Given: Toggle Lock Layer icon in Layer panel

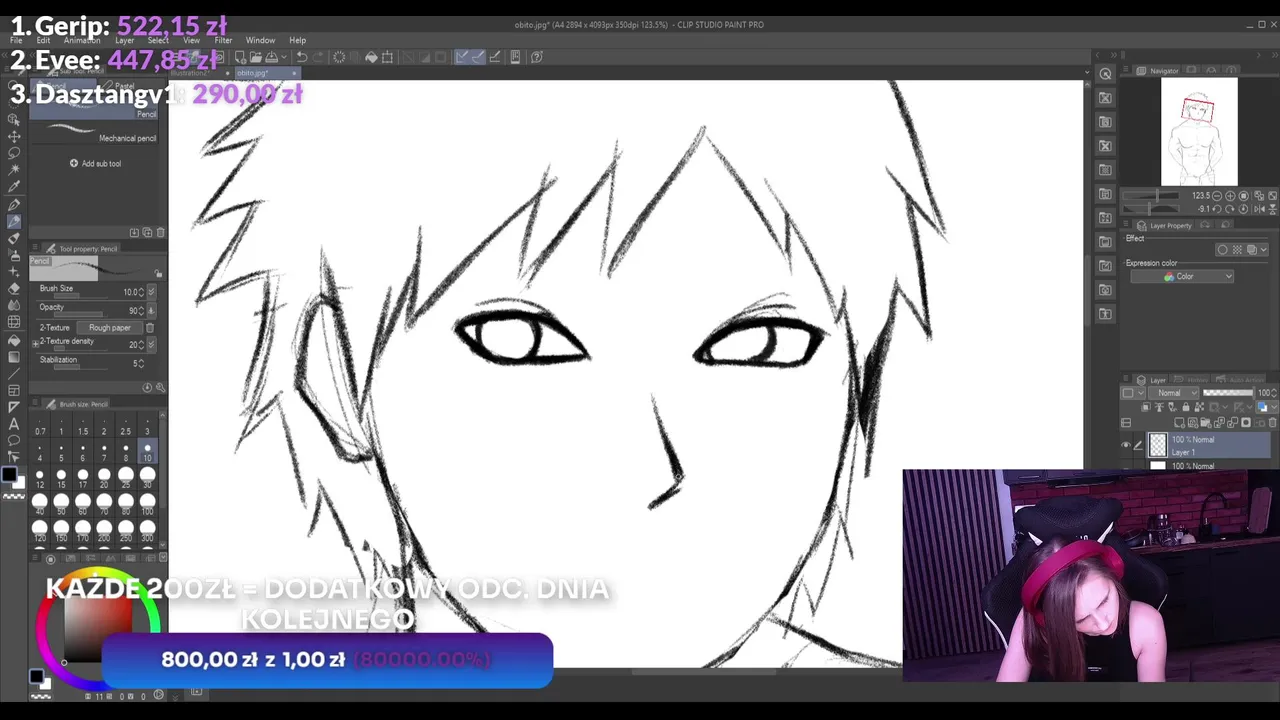Looking at the screenshot, I should click(1187, 408).
